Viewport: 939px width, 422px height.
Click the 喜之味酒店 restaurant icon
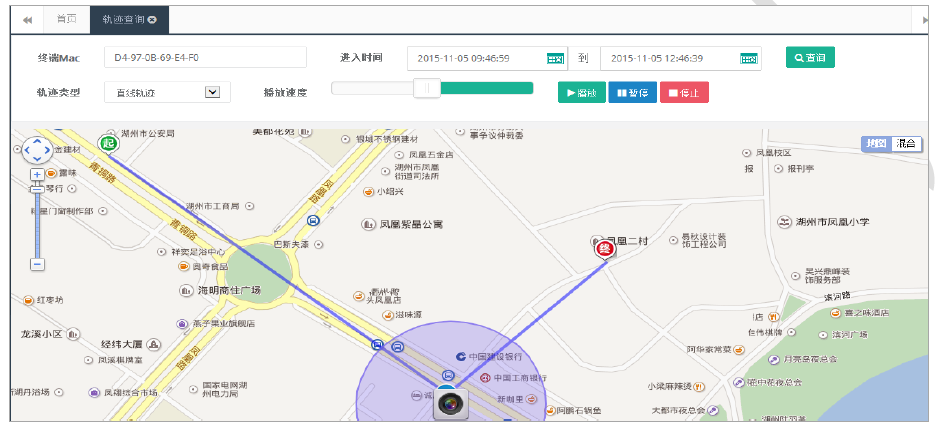(x=835, y=313)
